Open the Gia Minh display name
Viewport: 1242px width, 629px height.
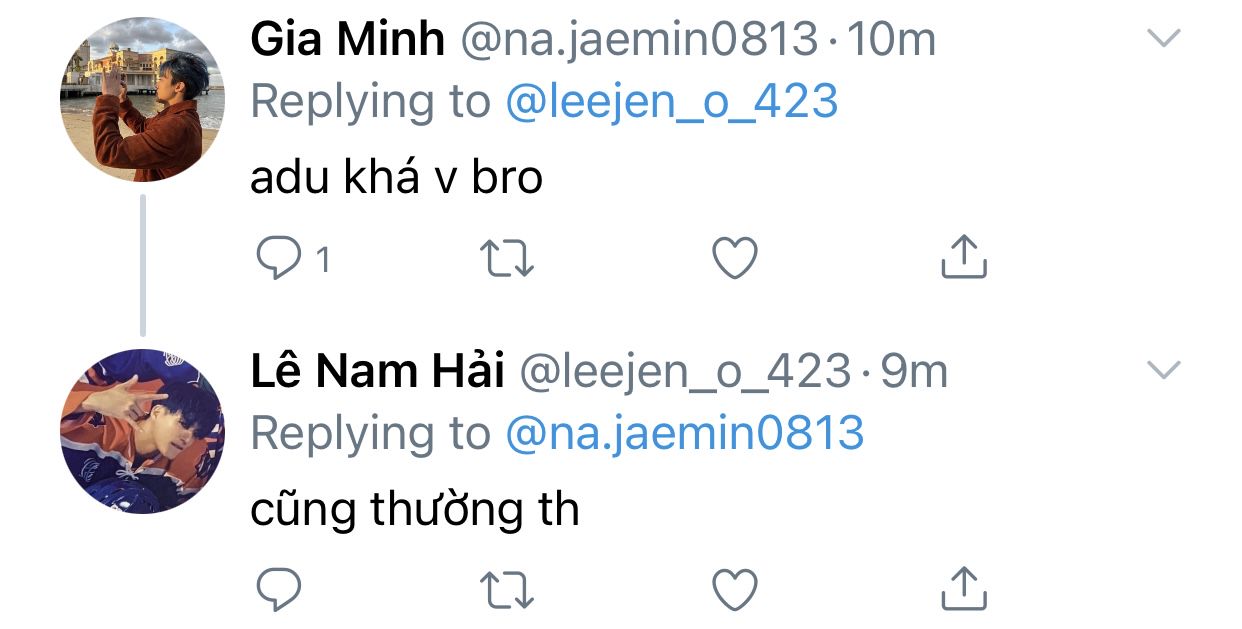click(x=347, y=40)
